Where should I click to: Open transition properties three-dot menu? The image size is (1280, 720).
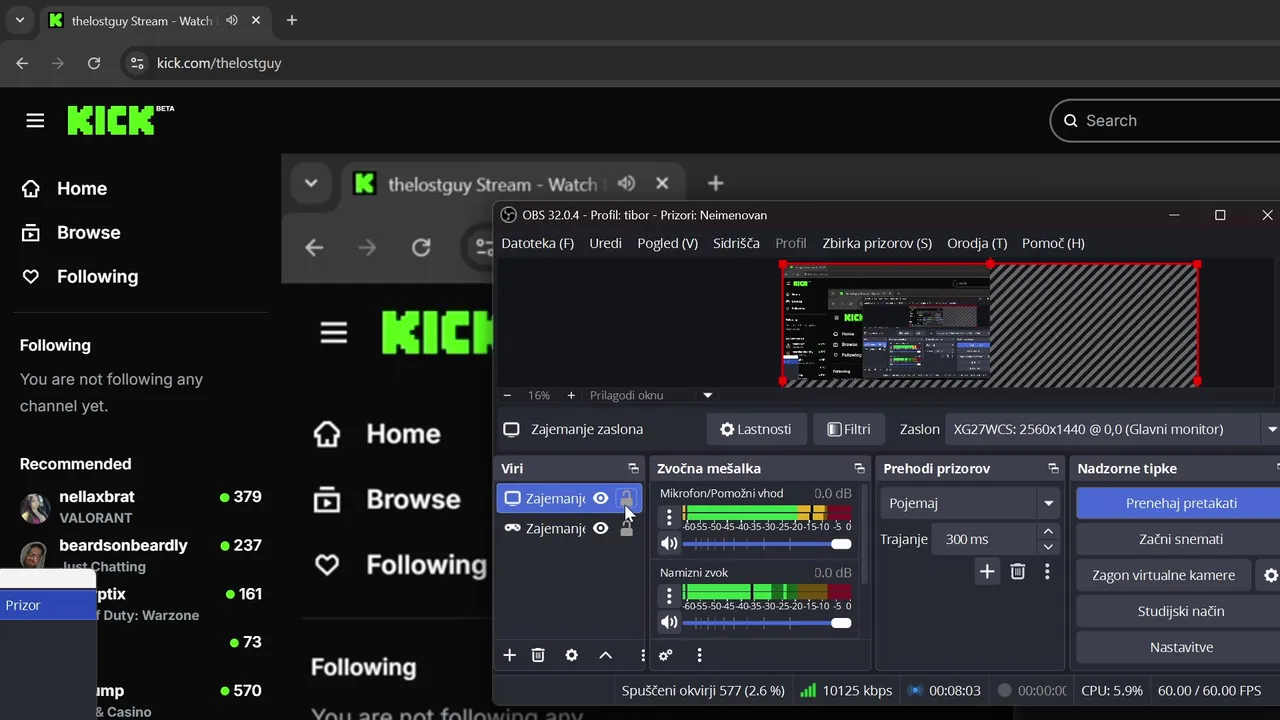click(1047, 571)
